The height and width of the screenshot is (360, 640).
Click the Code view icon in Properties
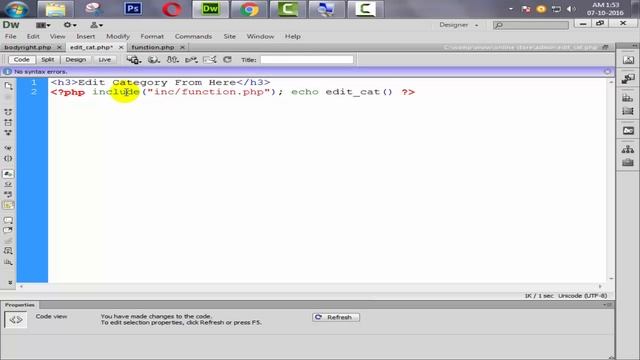[16, 320]
